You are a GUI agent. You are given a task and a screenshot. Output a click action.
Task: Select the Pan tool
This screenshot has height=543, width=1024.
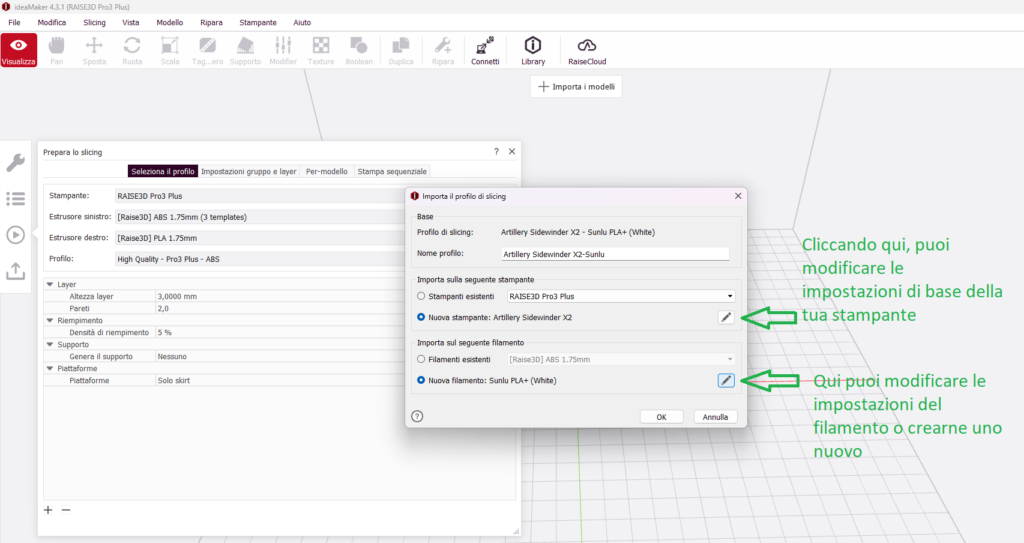(x=57, y=50)
